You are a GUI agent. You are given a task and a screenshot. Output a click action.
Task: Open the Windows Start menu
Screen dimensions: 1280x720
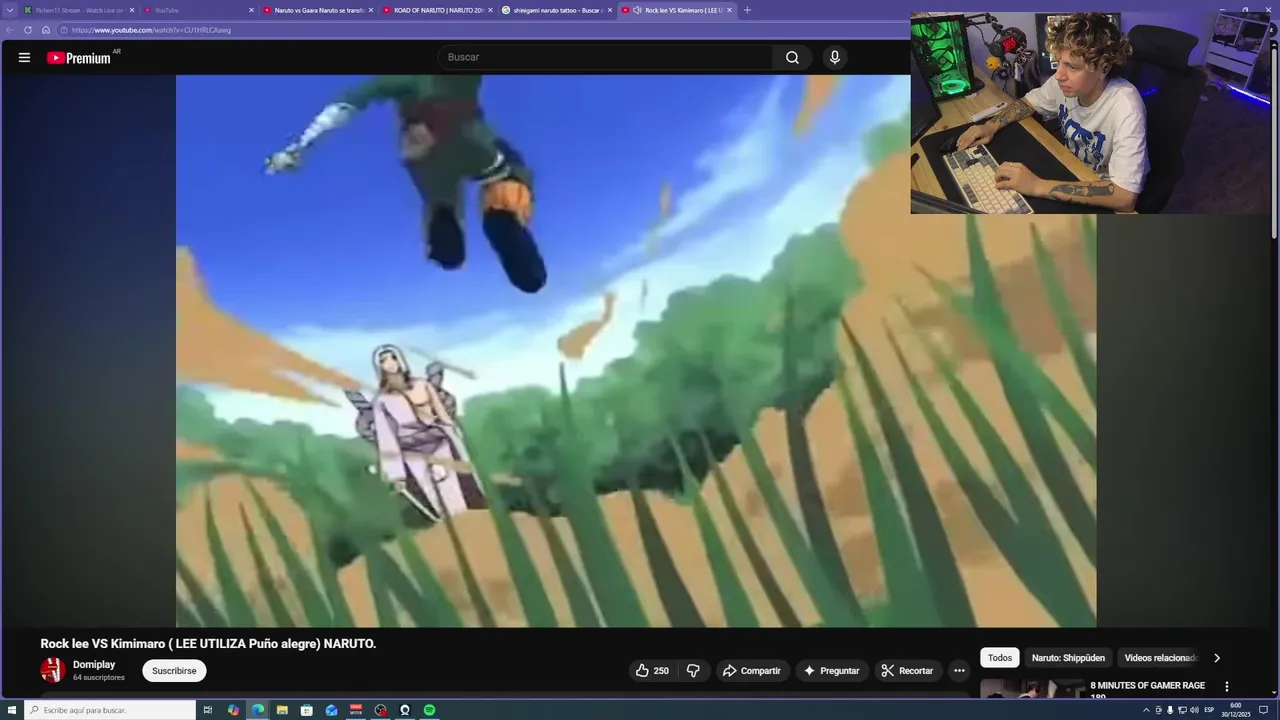click(11, 710)
